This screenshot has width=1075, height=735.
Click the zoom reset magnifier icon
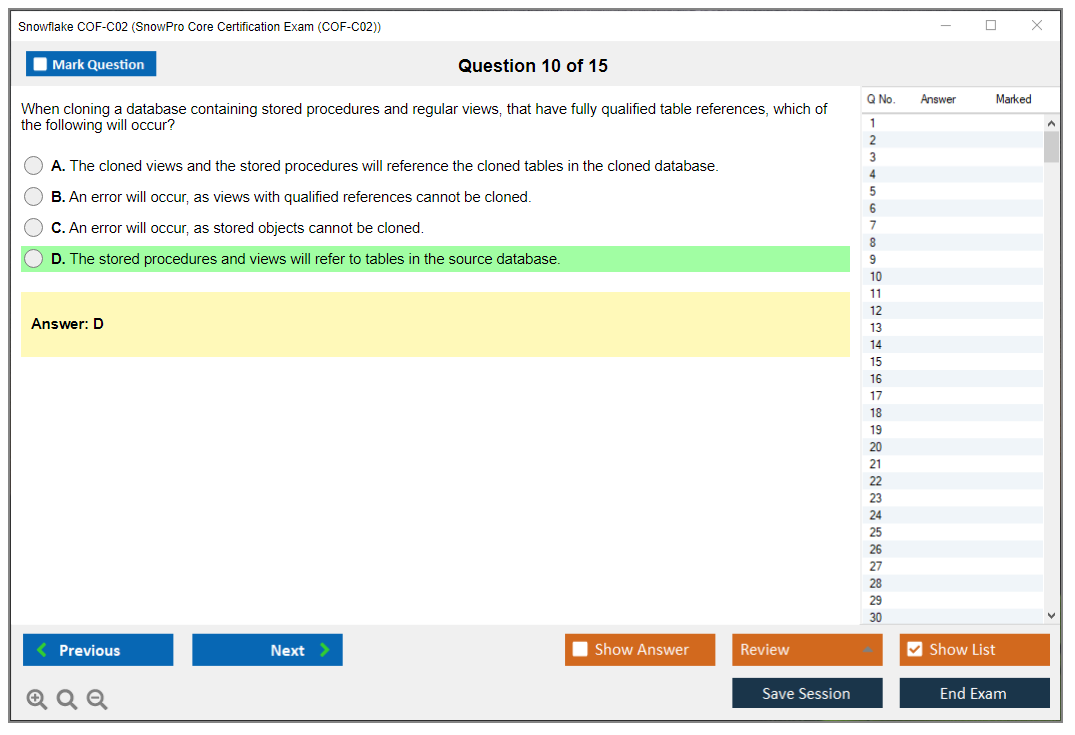67,700
